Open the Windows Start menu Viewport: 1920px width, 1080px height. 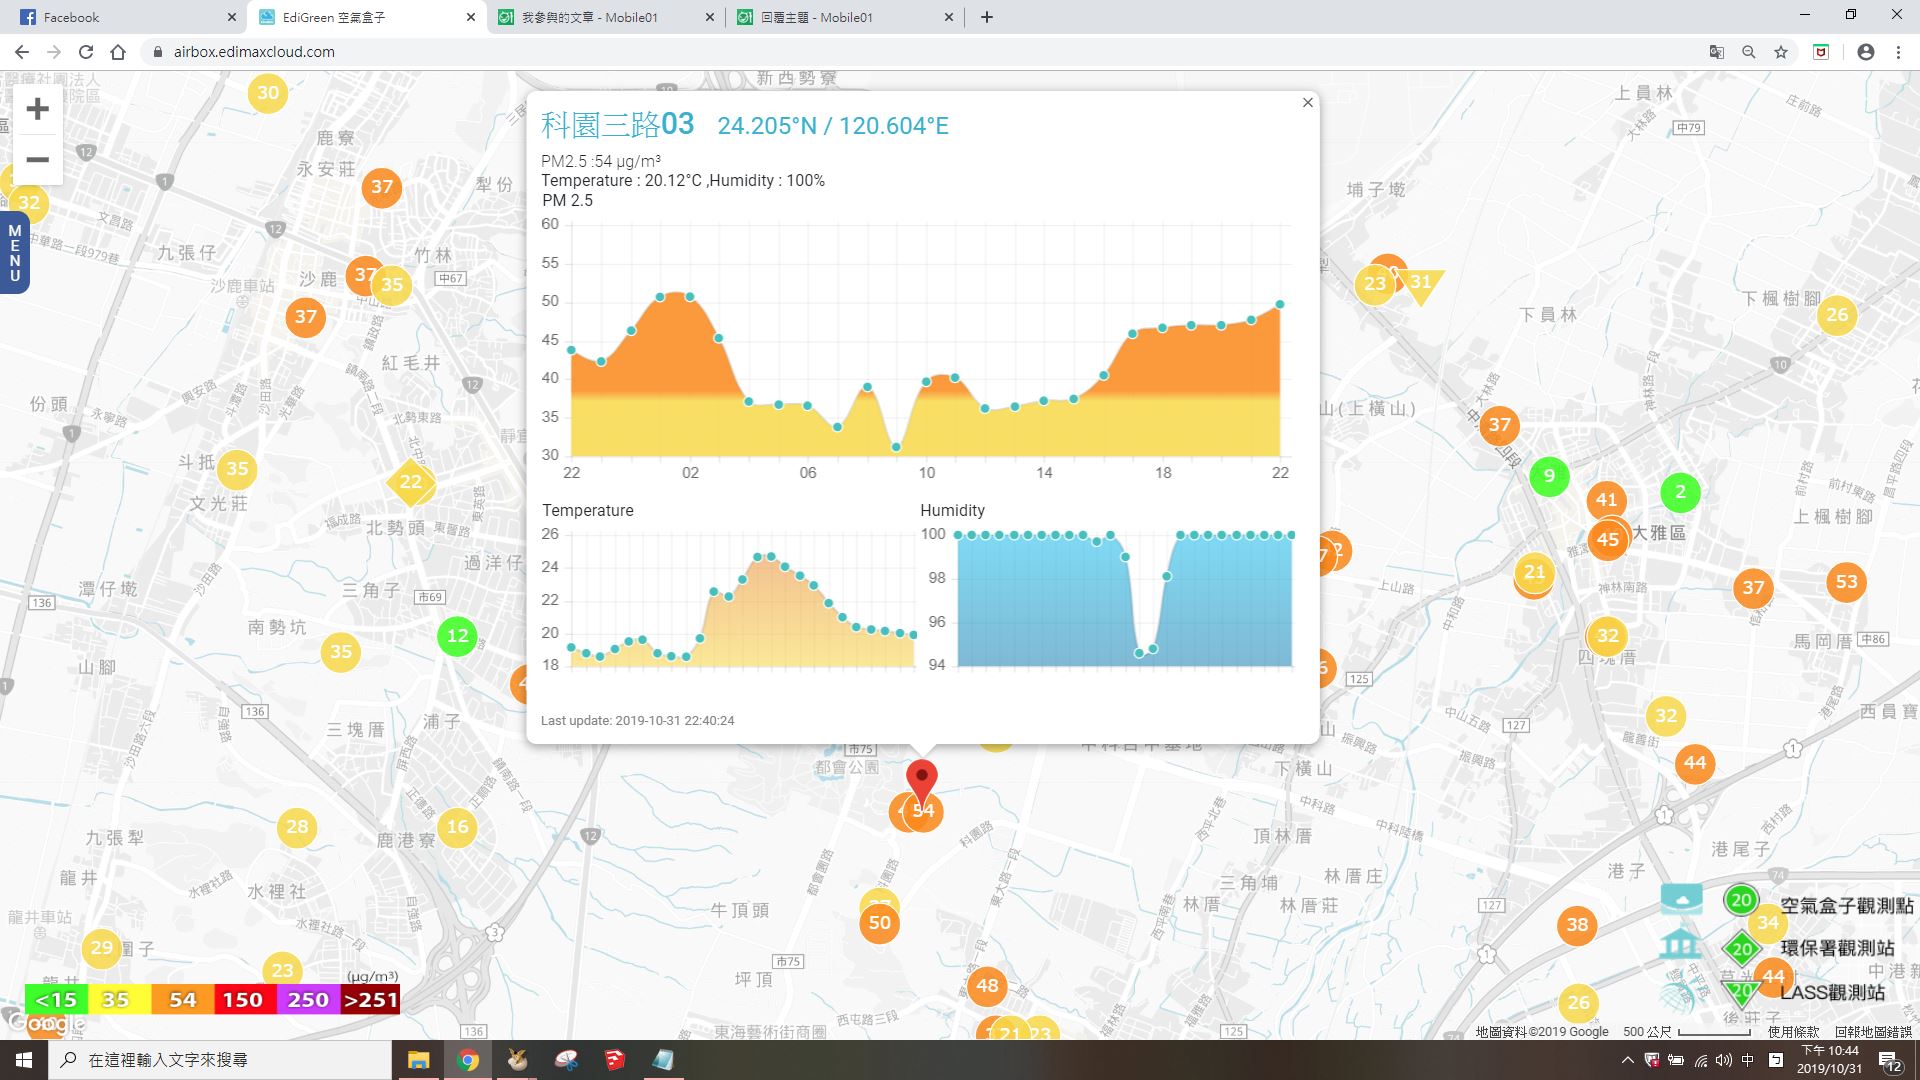(x=24, y=1060)
